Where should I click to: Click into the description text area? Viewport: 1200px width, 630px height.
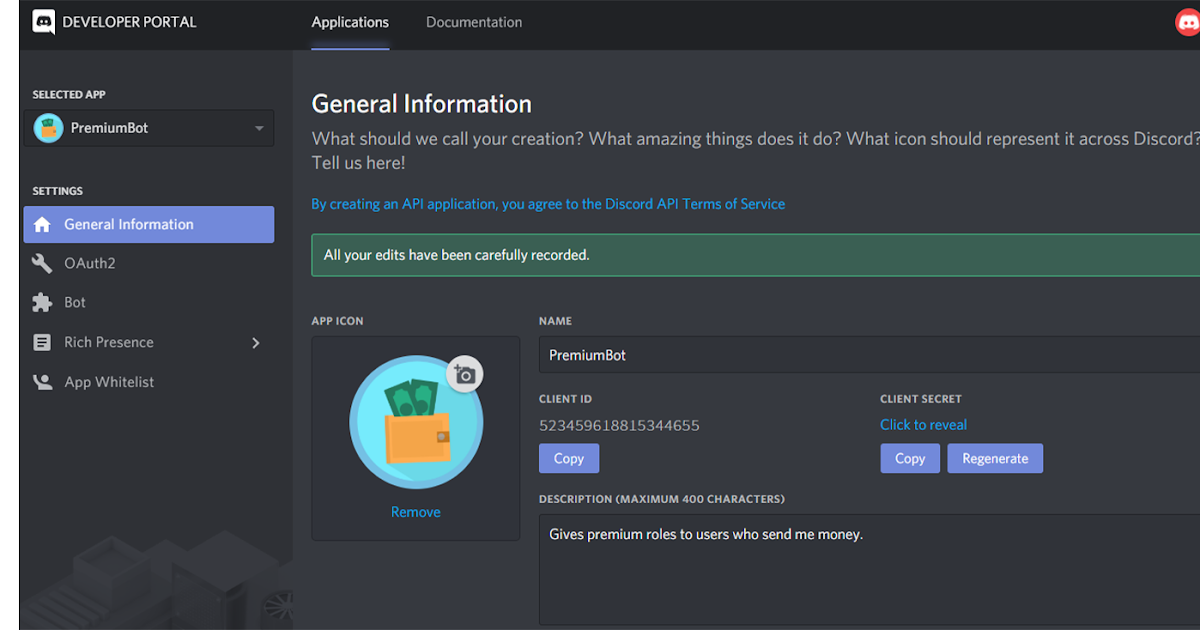(869, 570)
